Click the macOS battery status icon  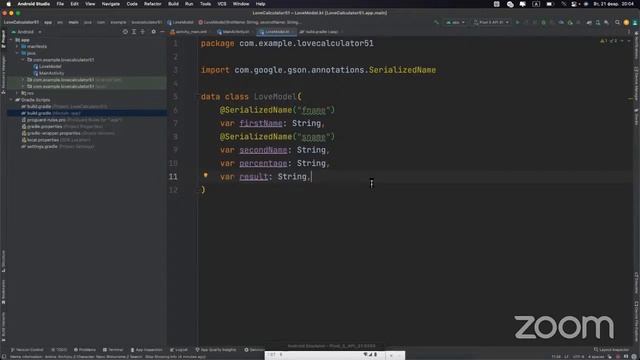(549, 4)
